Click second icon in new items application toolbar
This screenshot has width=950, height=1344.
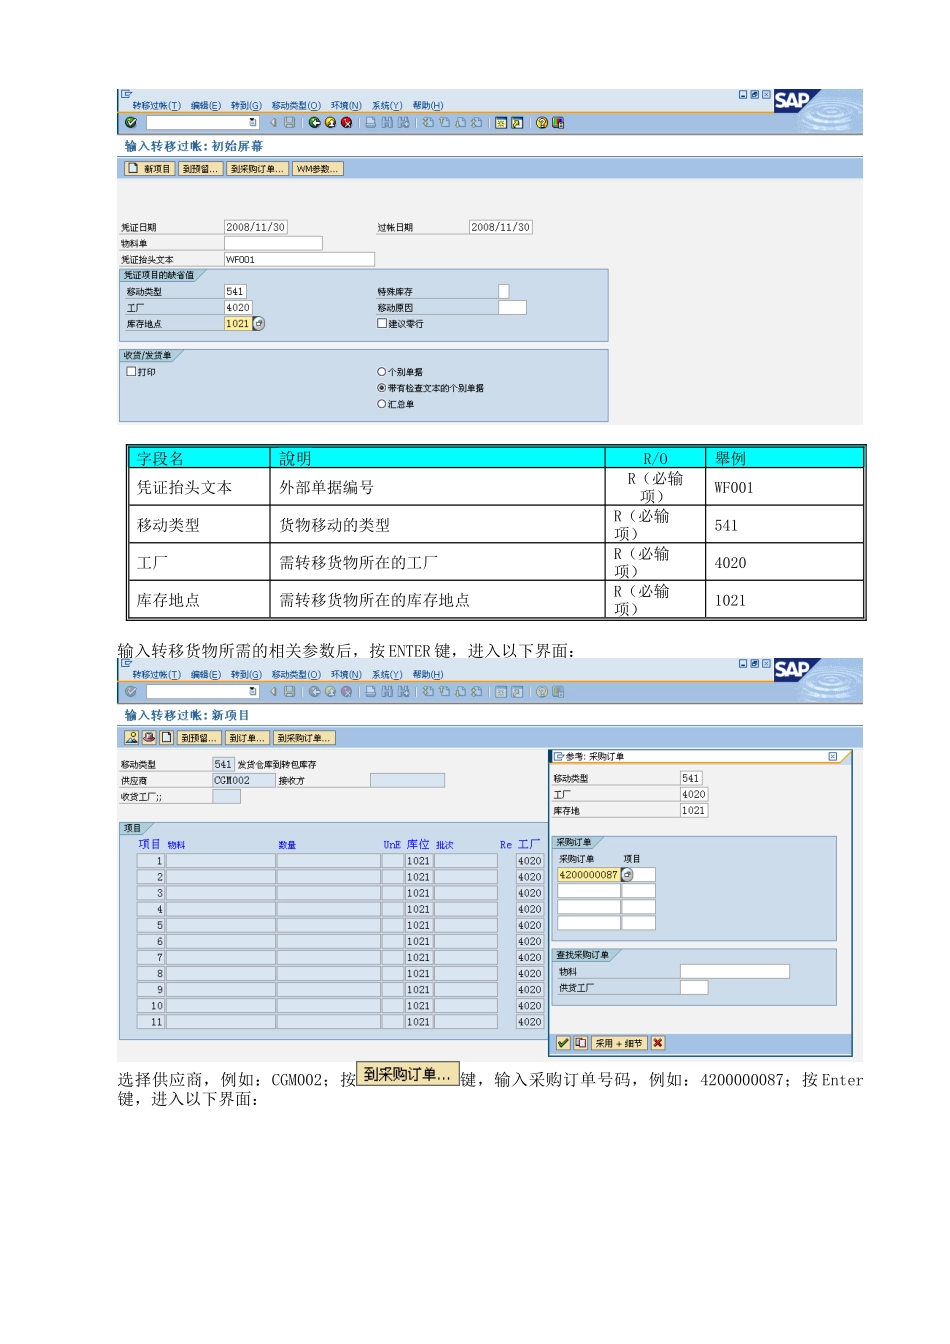coord(149,737)
